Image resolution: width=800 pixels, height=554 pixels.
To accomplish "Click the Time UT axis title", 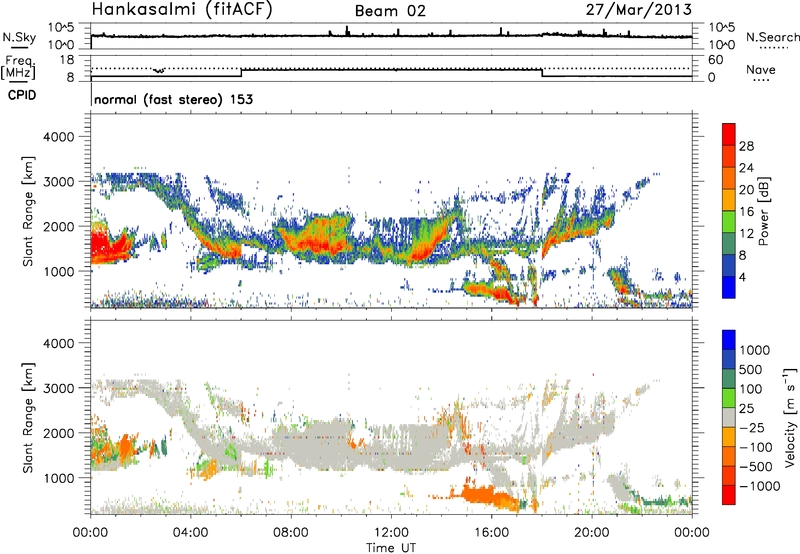I will click(391, 548).
